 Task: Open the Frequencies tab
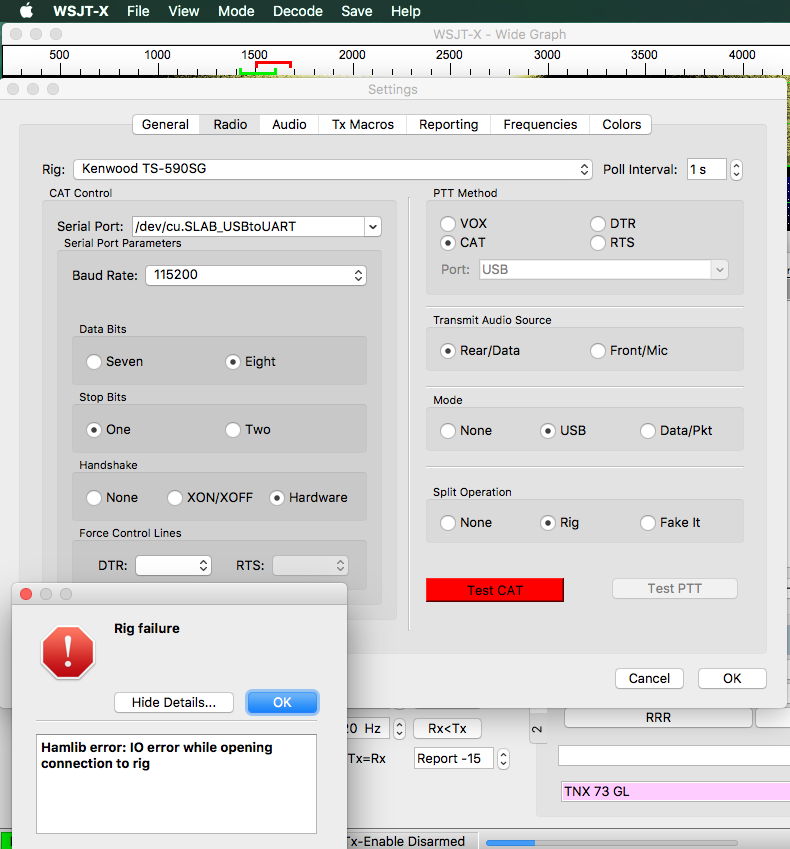tap(540, 125)
